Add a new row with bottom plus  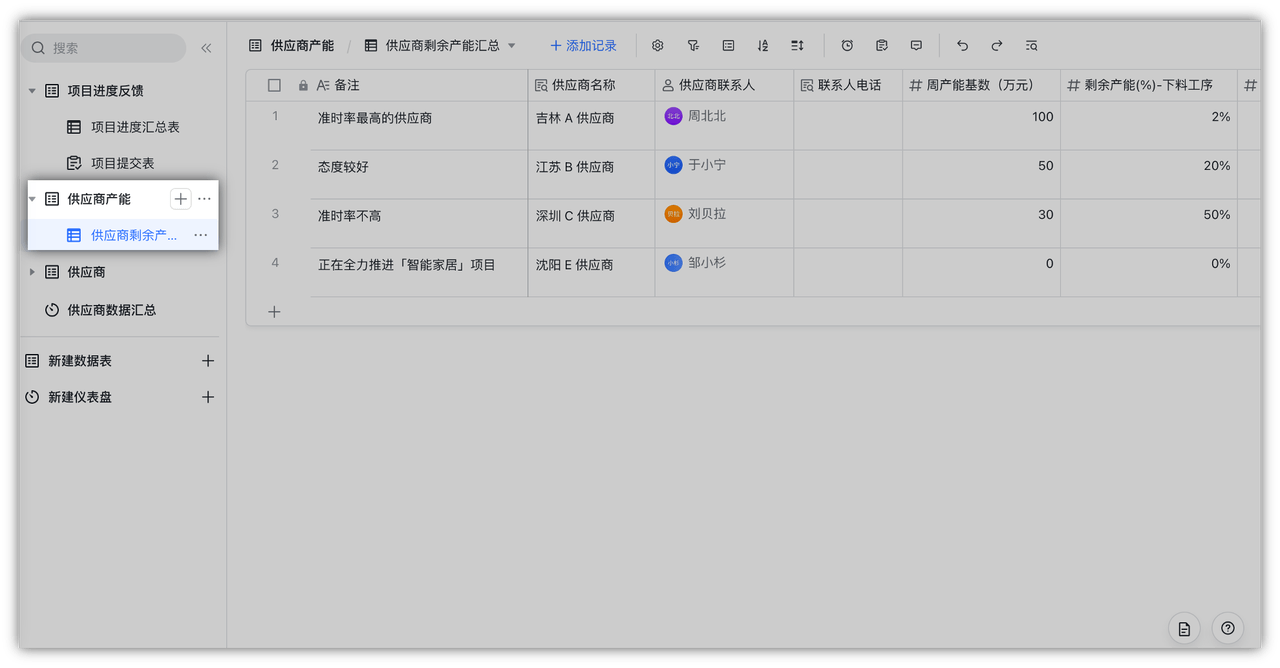274,312
